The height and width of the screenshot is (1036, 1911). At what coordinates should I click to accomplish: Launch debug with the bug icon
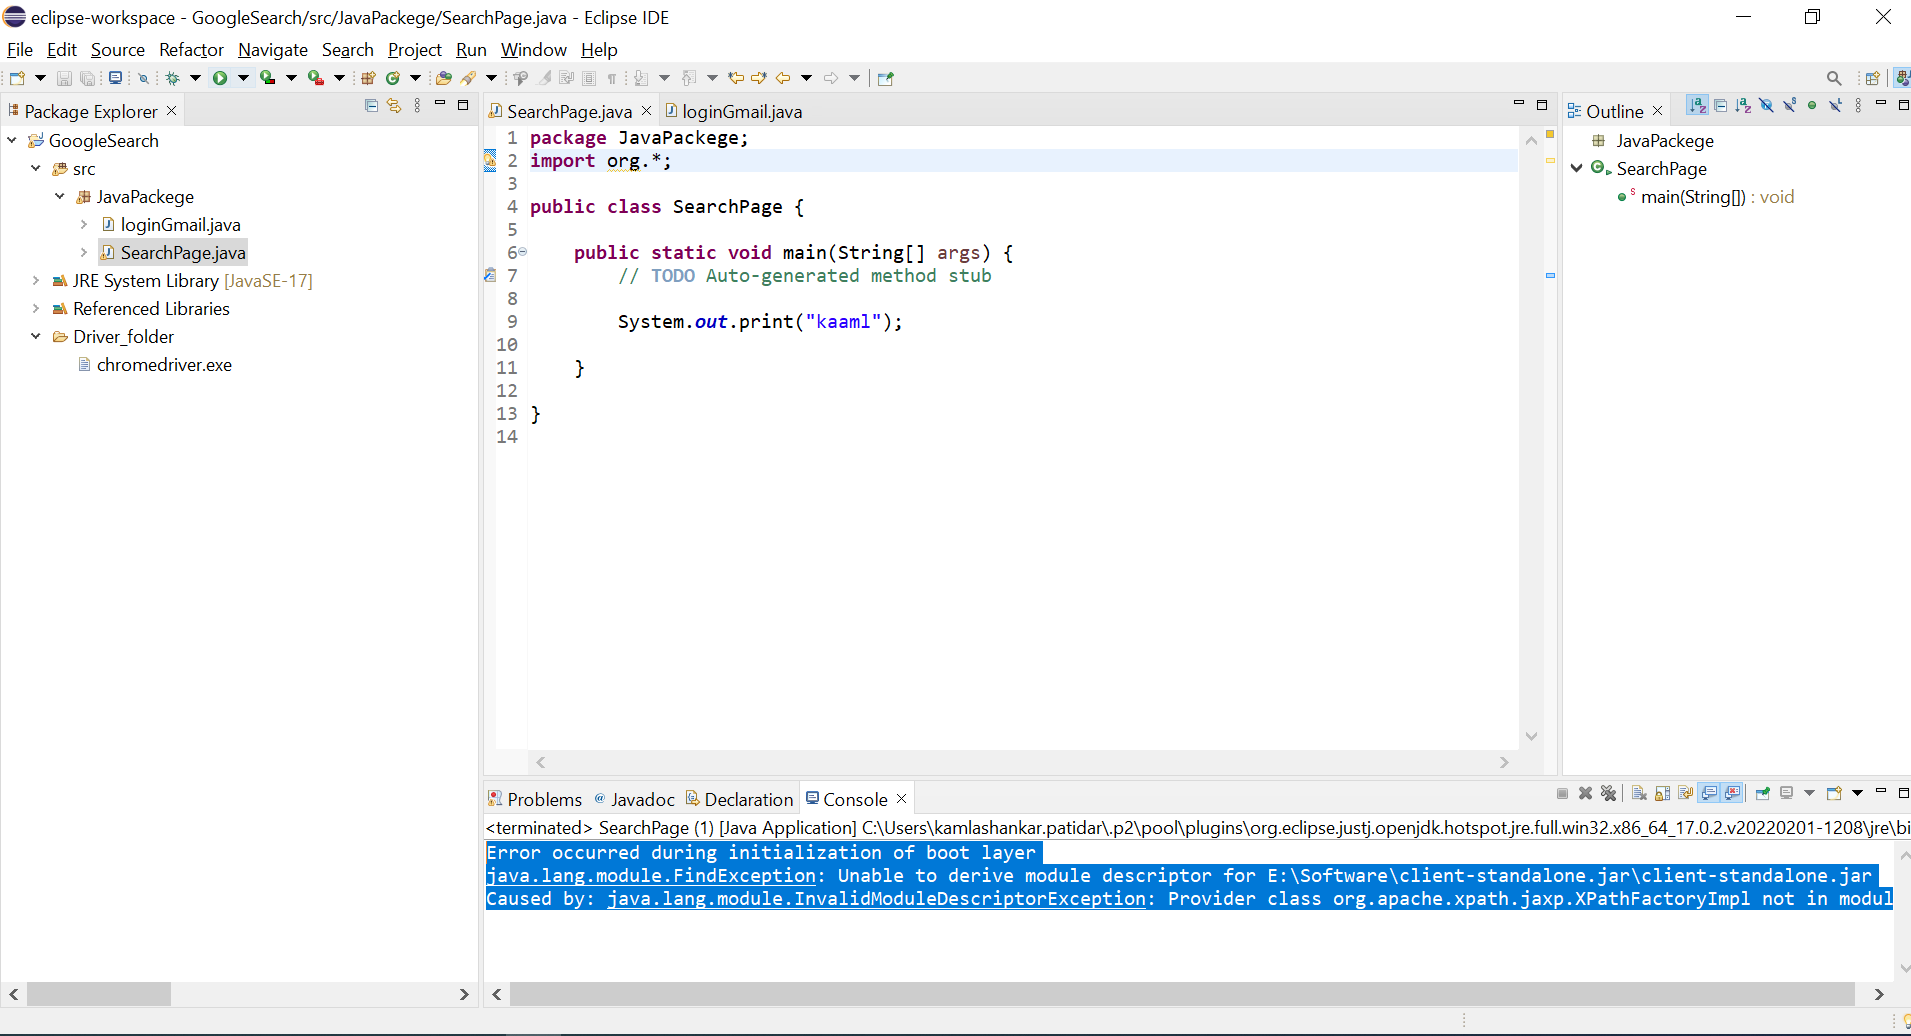pos(172,78)
